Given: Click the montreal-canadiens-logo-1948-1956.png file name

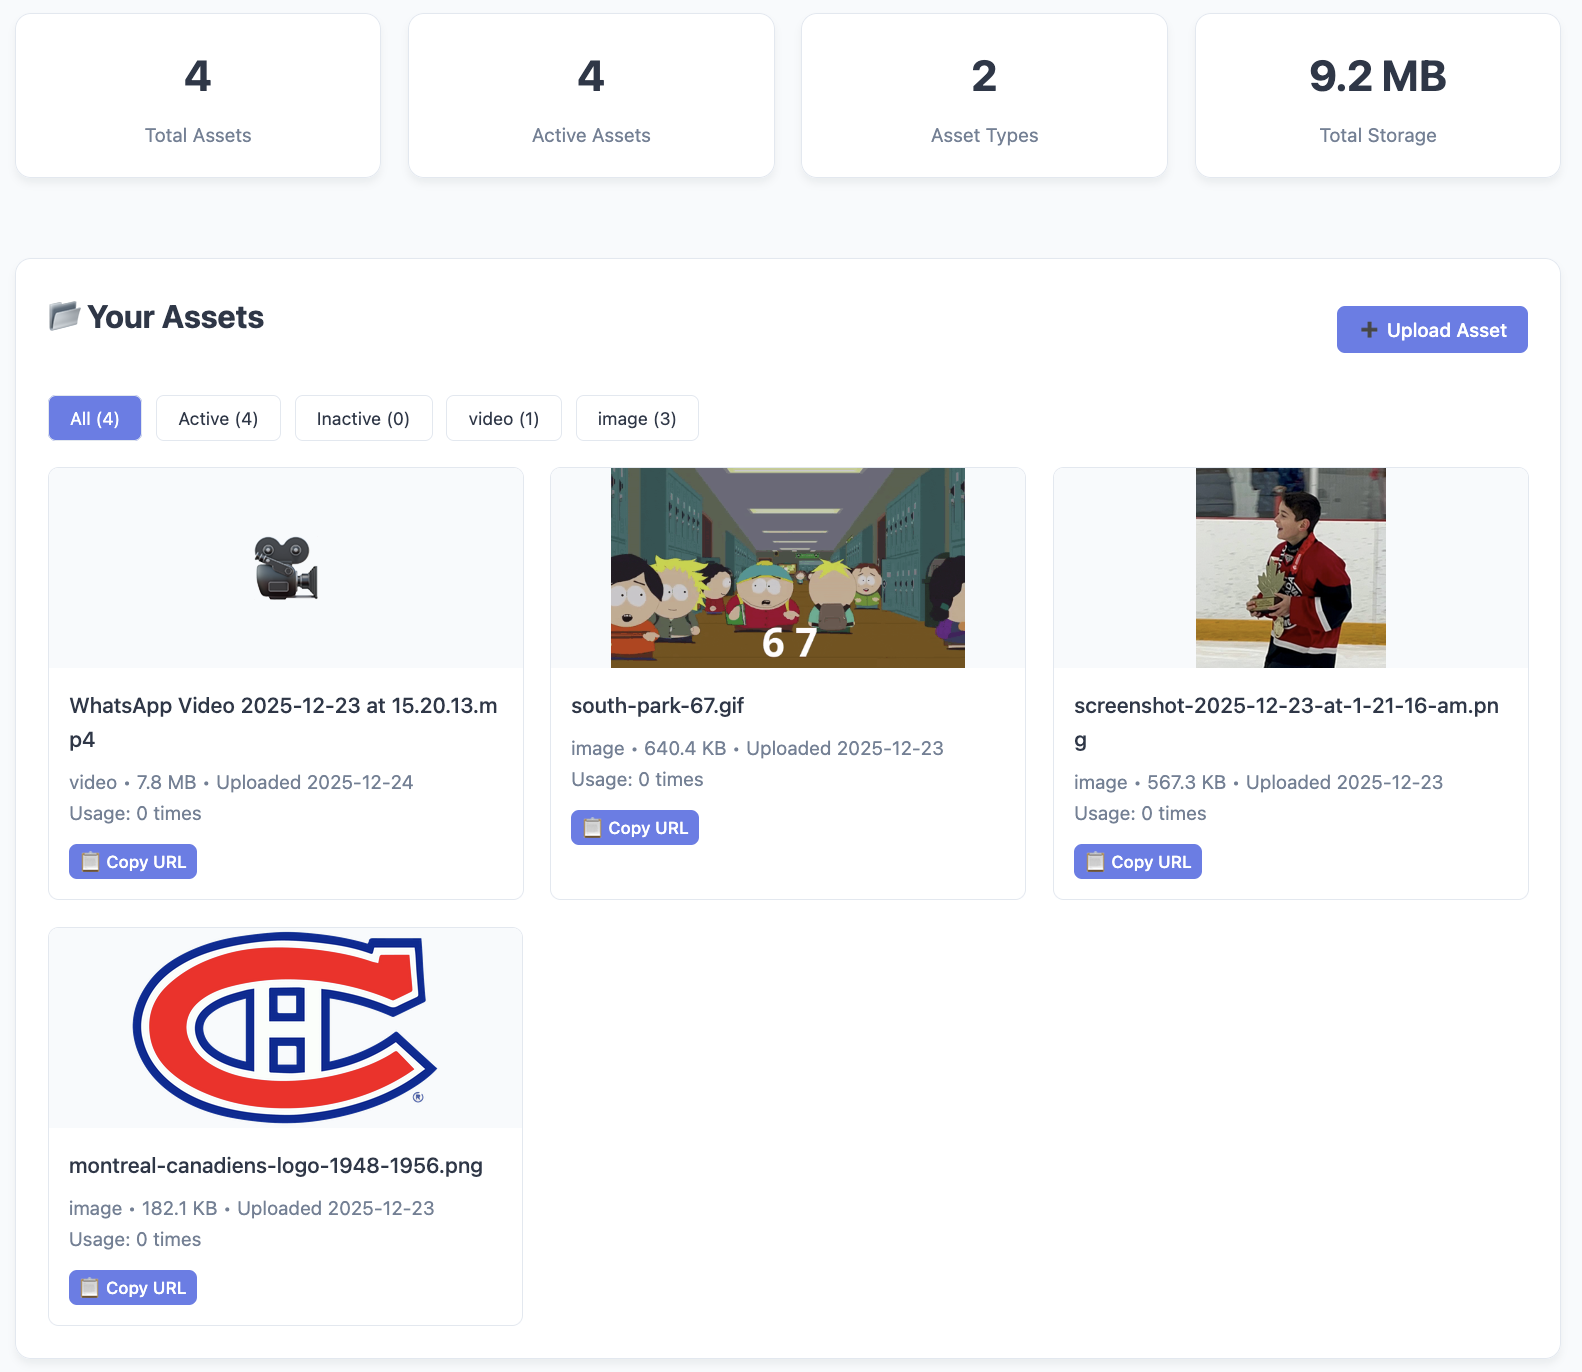Looking at the screenshot, I should coord(276,1166).
